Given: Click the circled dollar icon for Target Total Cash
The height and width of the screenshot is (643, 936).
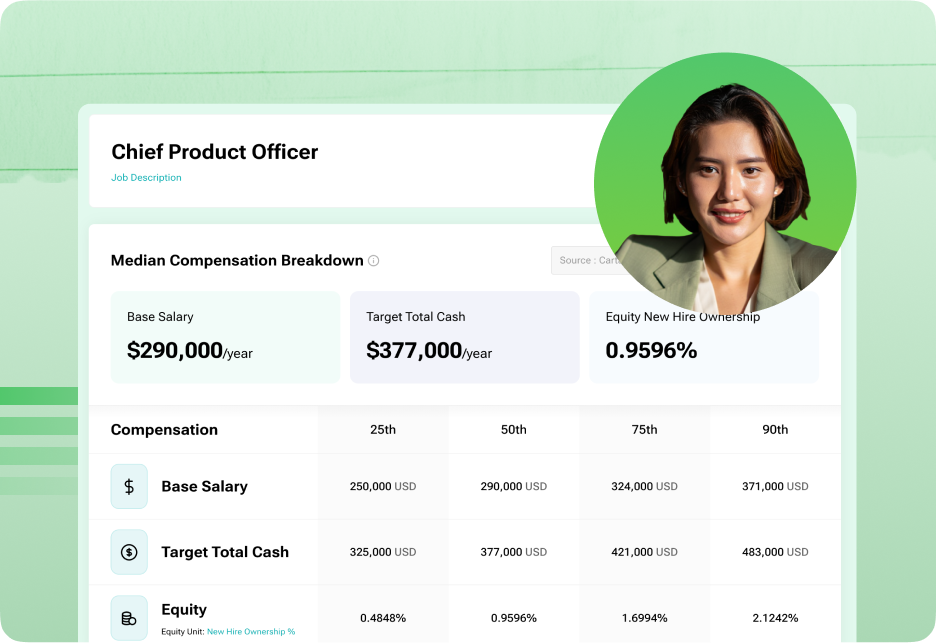Looking at the screenshot, I should tap(129, 552).
